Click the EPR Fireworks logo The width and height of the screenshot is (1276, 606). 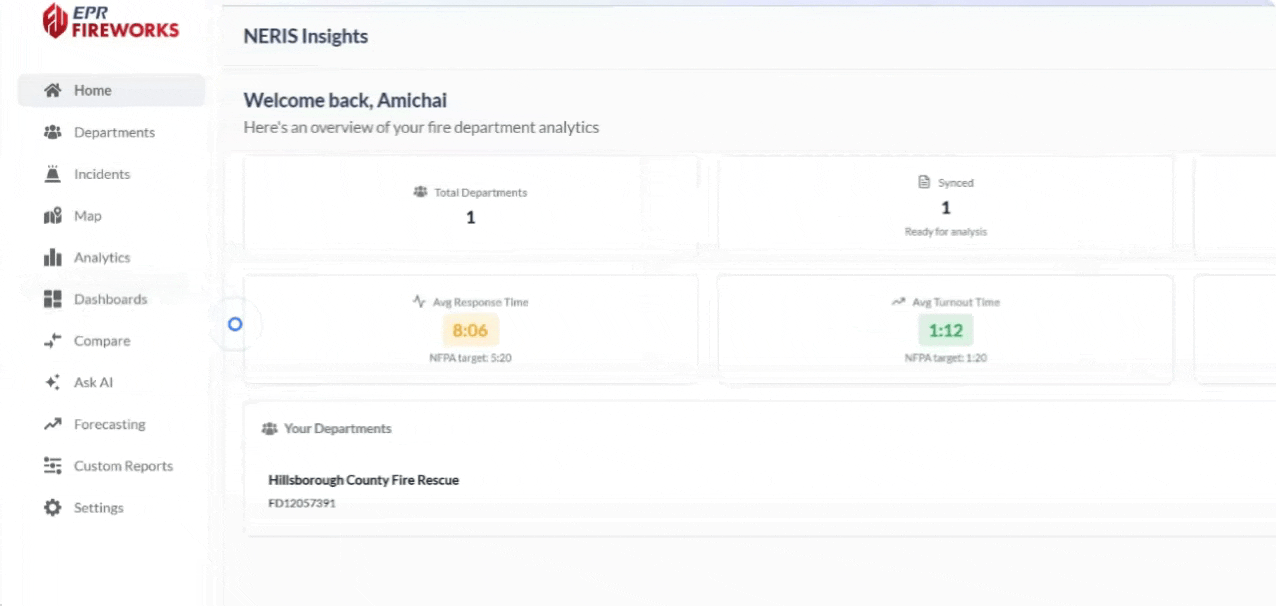[x=111, y=22]
